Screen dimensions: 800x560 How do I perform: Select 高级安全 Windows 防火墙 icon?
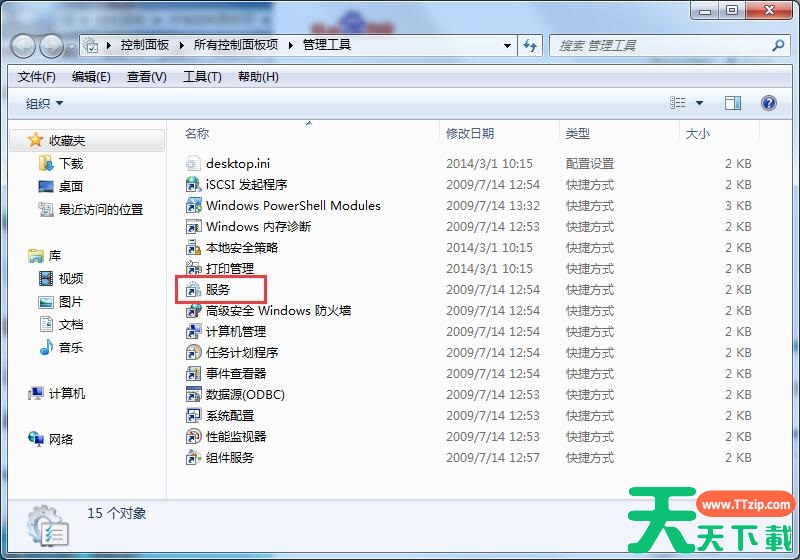click(193, 311)
